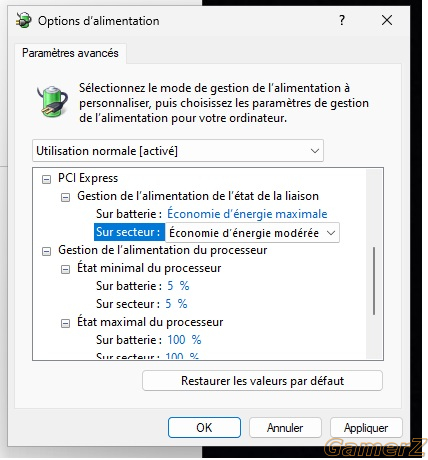Collapse État maximal du processeur node
This screenshot has height=460, width=428.
pos(65,324)
